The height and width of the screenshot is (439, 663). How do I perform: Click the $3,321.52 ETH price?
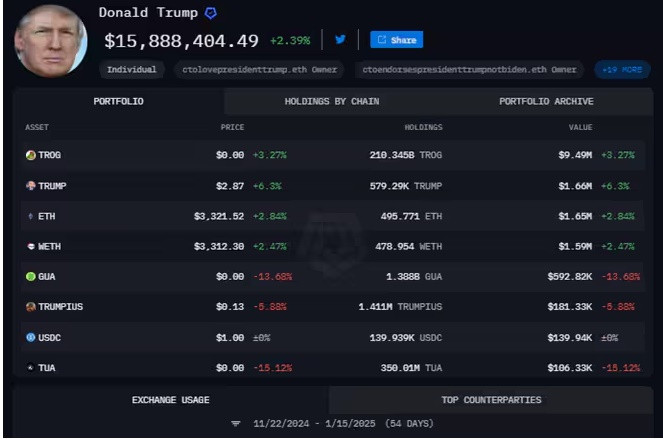point(219,216)
